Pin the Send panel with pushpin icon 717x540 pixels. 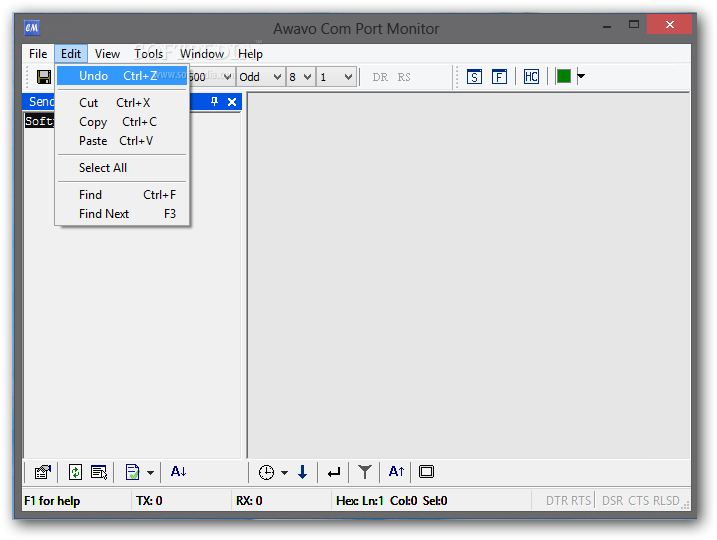[x=214, y=102]
